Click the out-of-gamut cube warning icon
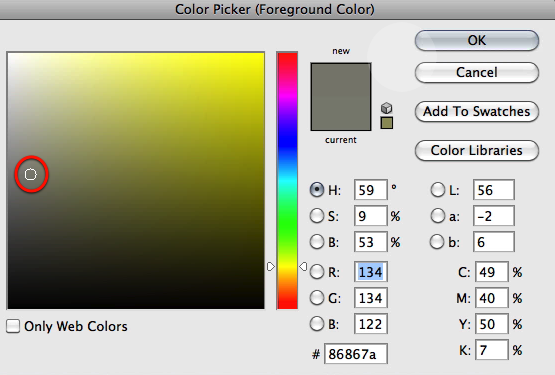This screenshot has height=375, width=555. [387, 108]
